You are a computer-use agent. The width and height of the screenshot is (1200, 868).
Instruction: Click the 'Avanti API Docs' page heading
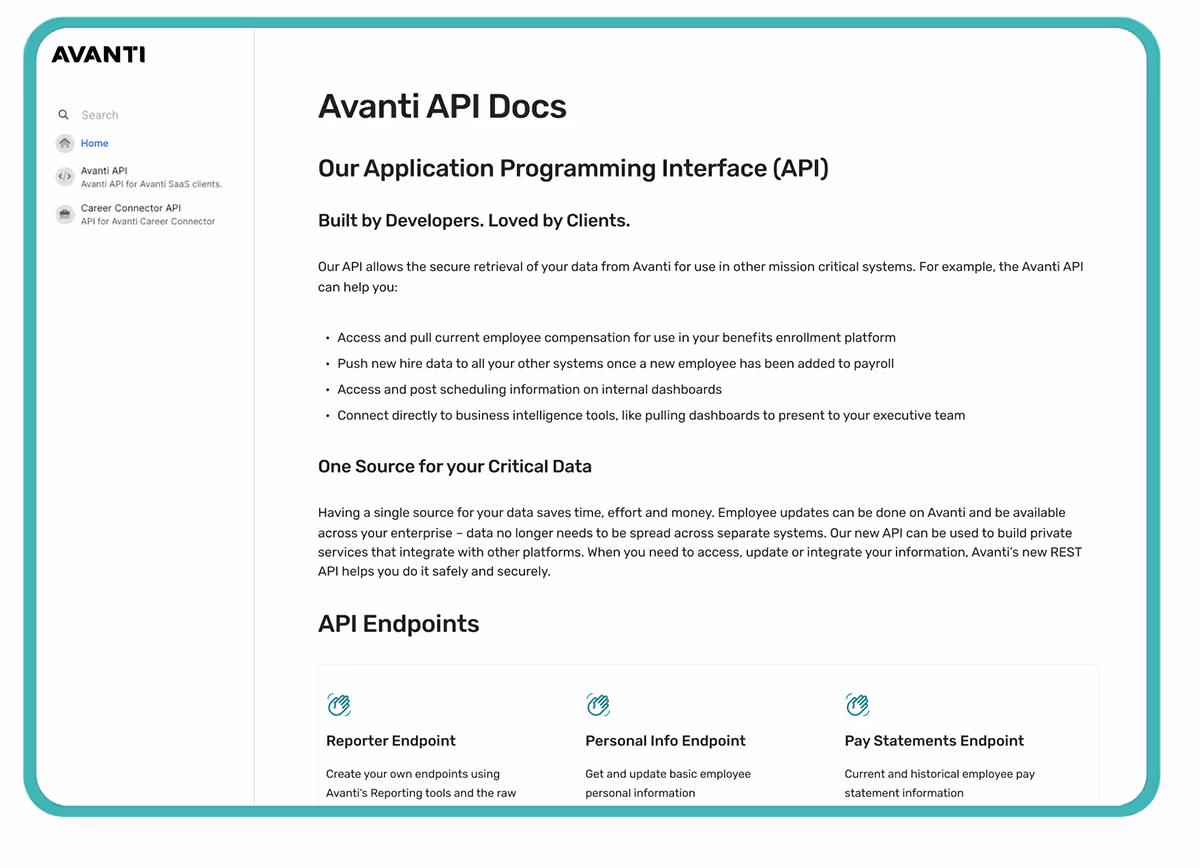click(x=442, y=106)
